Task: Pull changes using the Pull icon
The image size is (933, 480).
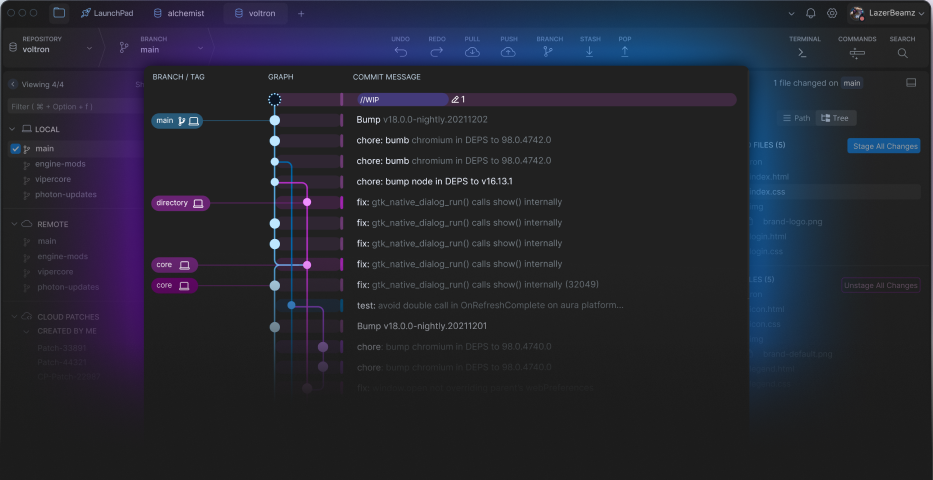Action: tap(472, 51)
